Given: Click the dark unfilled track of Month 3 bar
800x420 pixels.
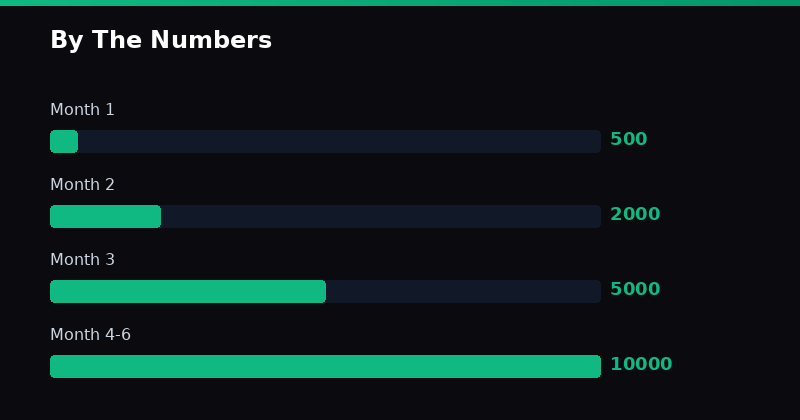Looking at the screenshot, I should tap(463, 291).
